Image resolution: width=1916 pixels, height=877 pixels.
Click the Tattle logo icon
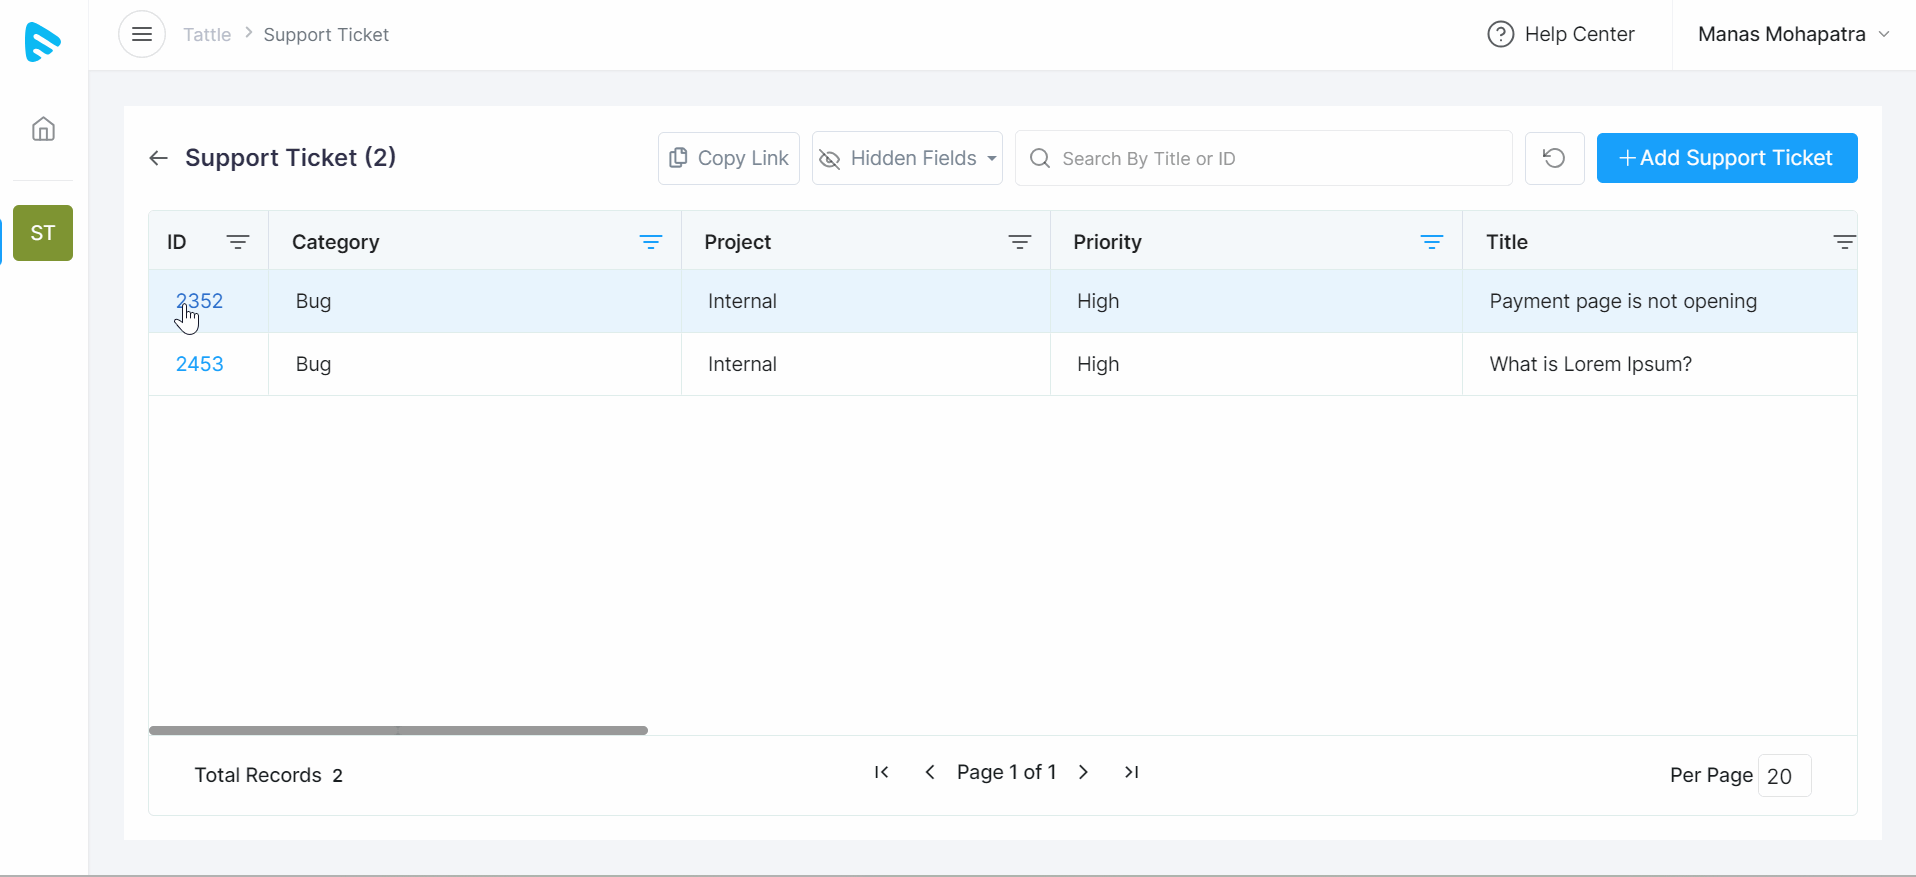pyautogui.click(x=42, y=42)
